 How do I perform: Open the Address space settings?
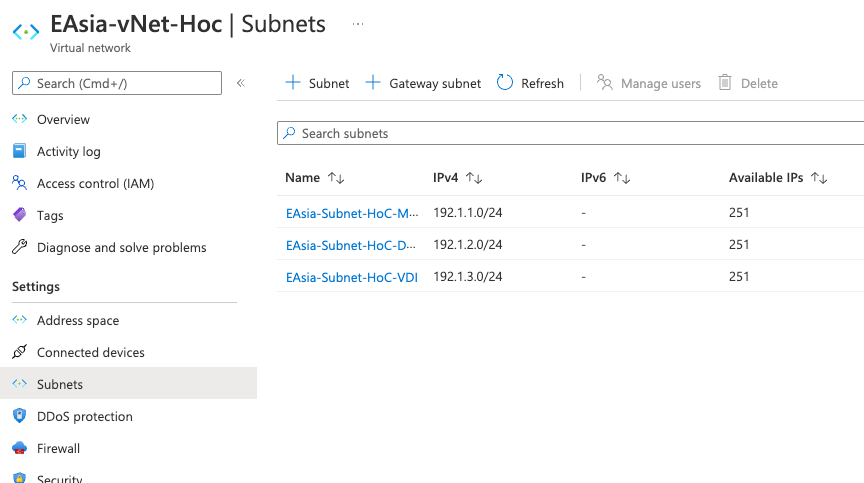point(78,321)
